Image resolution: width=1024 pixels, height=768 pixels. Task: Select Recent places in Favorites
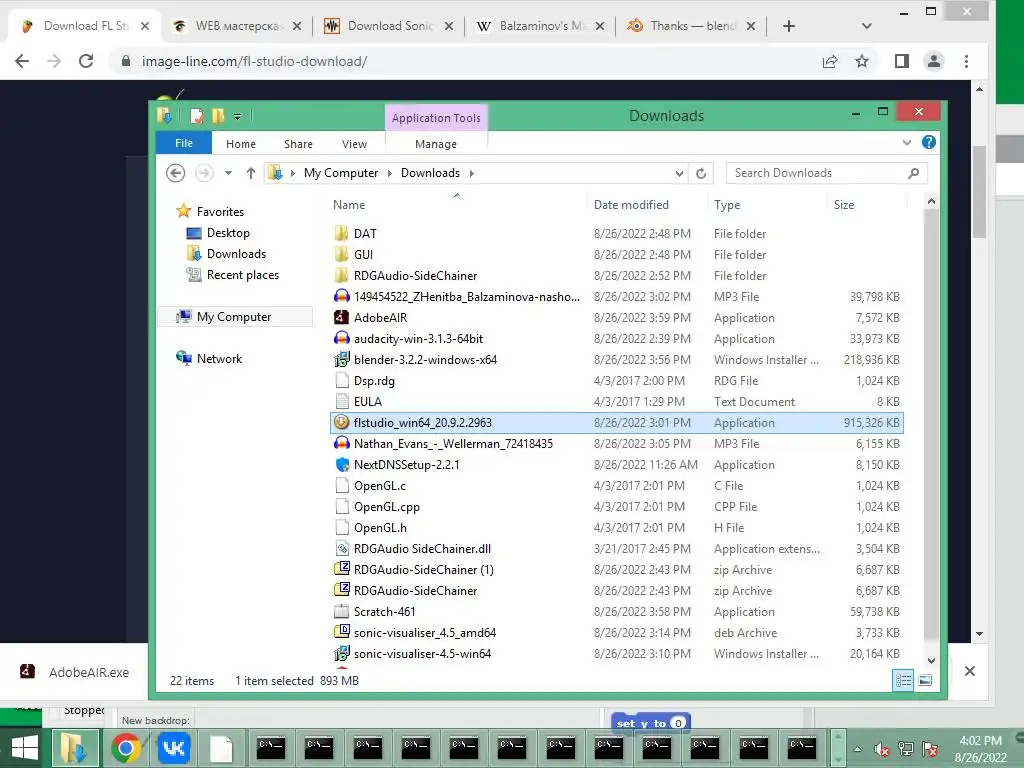pyautogui.click(x=242, y=275)
